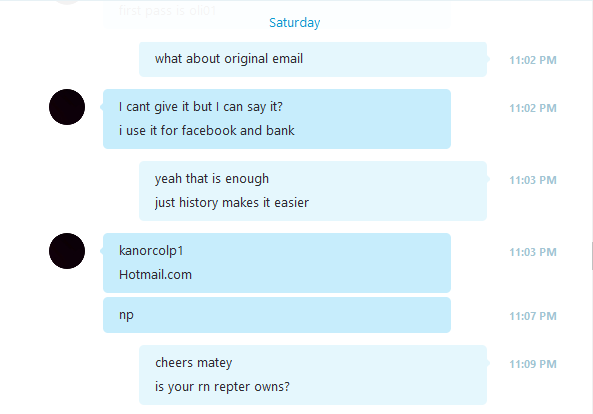Click the 'kanorcolp1' message text
Viewport: 593px width, 414px height.
151,251
